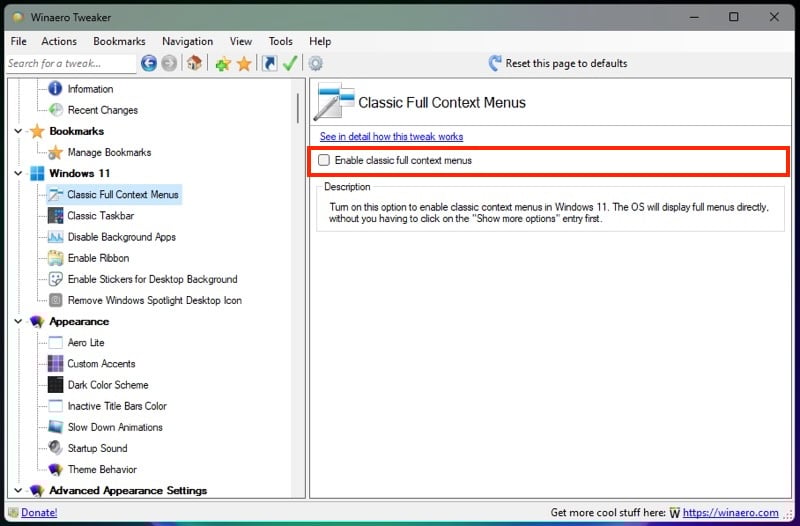Click the Remove Windows Spotlight icon
The image size is (800, 526).
point(55,300)
